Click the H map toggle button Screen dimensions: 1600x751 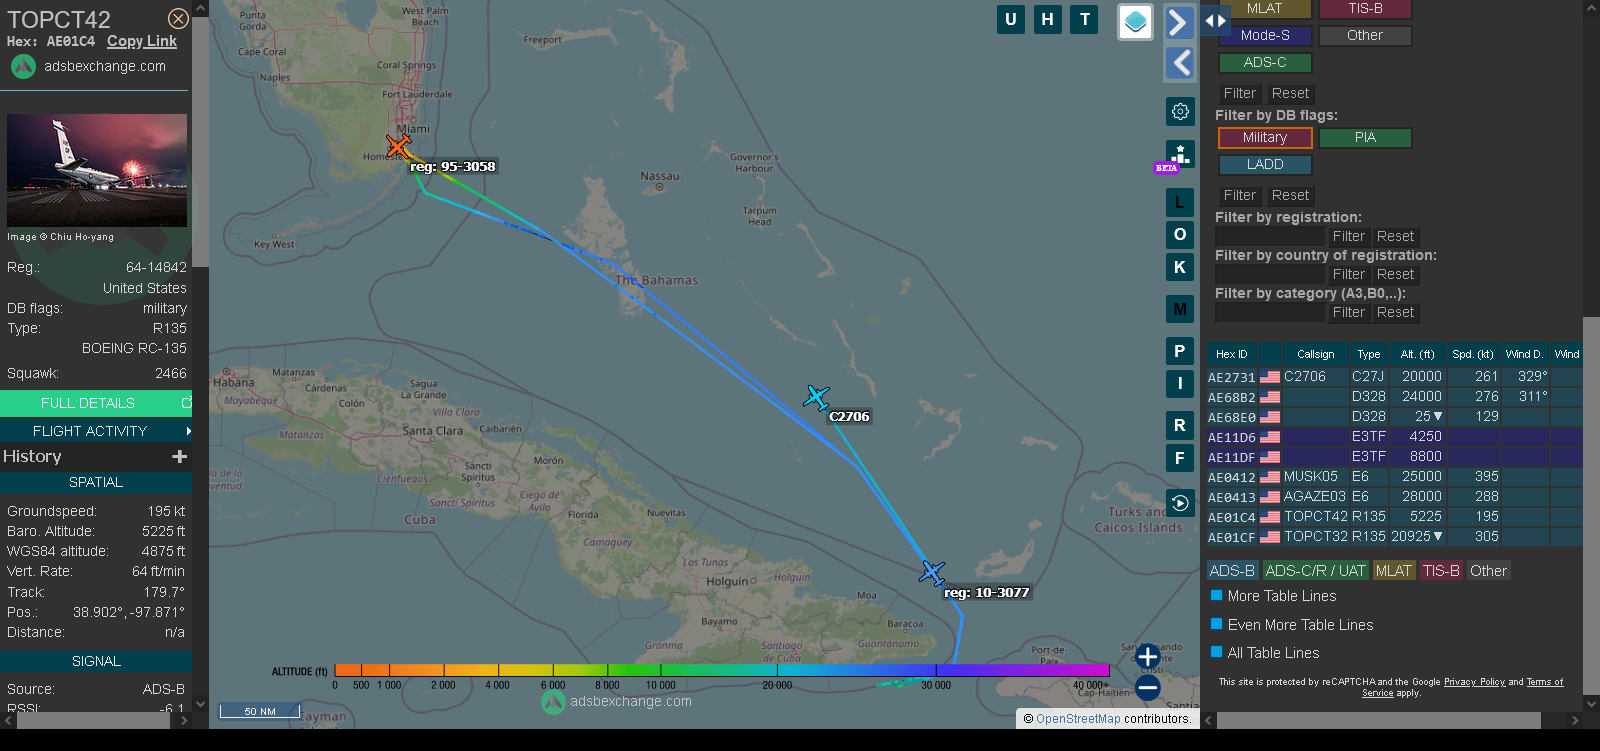point(1048,19)
